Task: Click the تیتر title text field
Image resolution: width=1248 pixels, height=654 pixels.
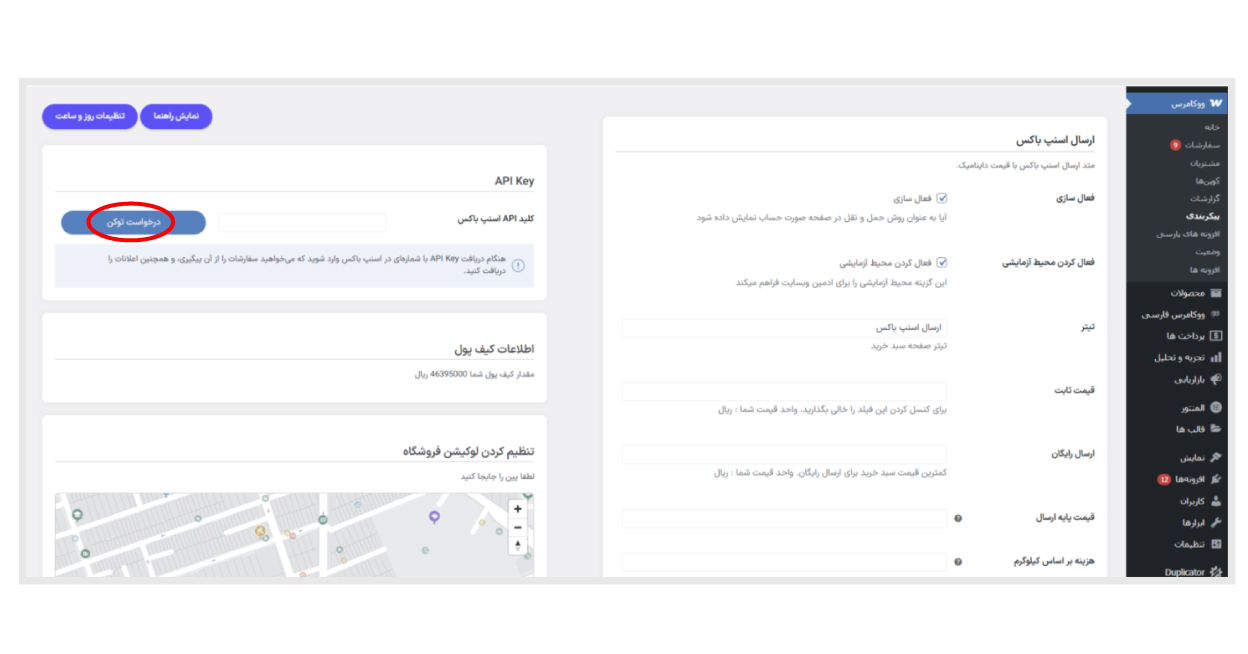Action: tap(783, 328)
